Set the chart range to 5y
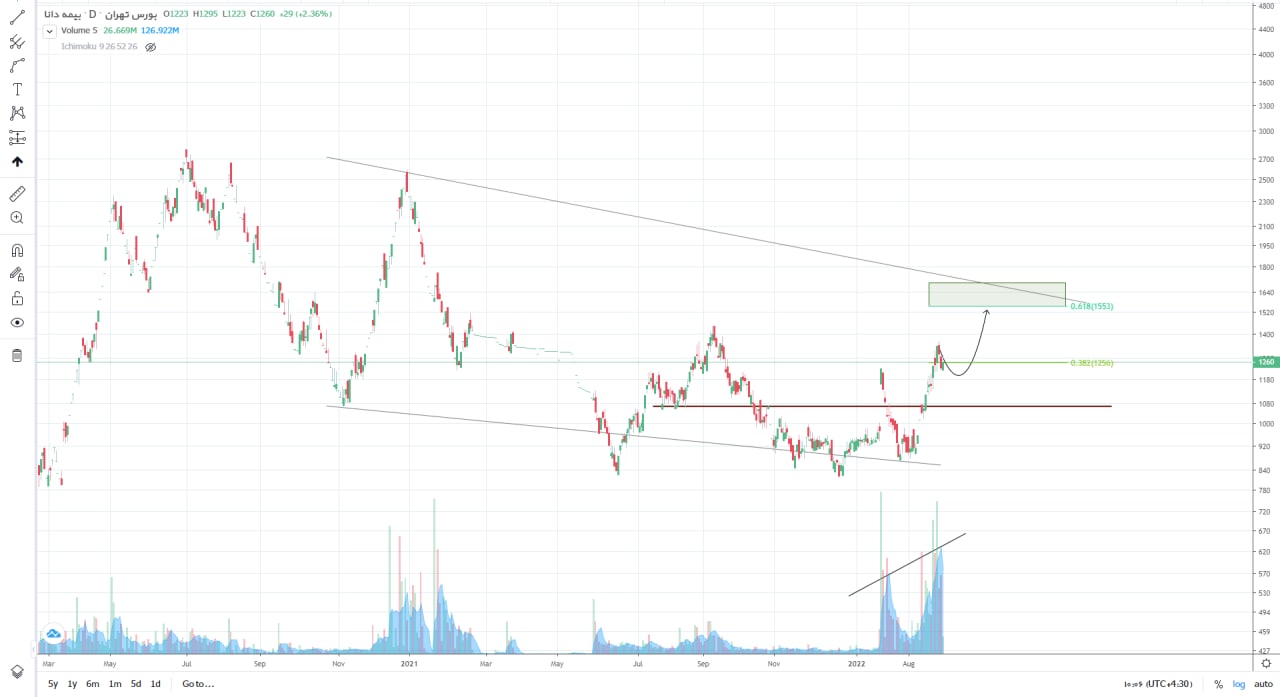The height and width of the screenshot is (697, 1280). pyautogui.click(x=52, y=684)
